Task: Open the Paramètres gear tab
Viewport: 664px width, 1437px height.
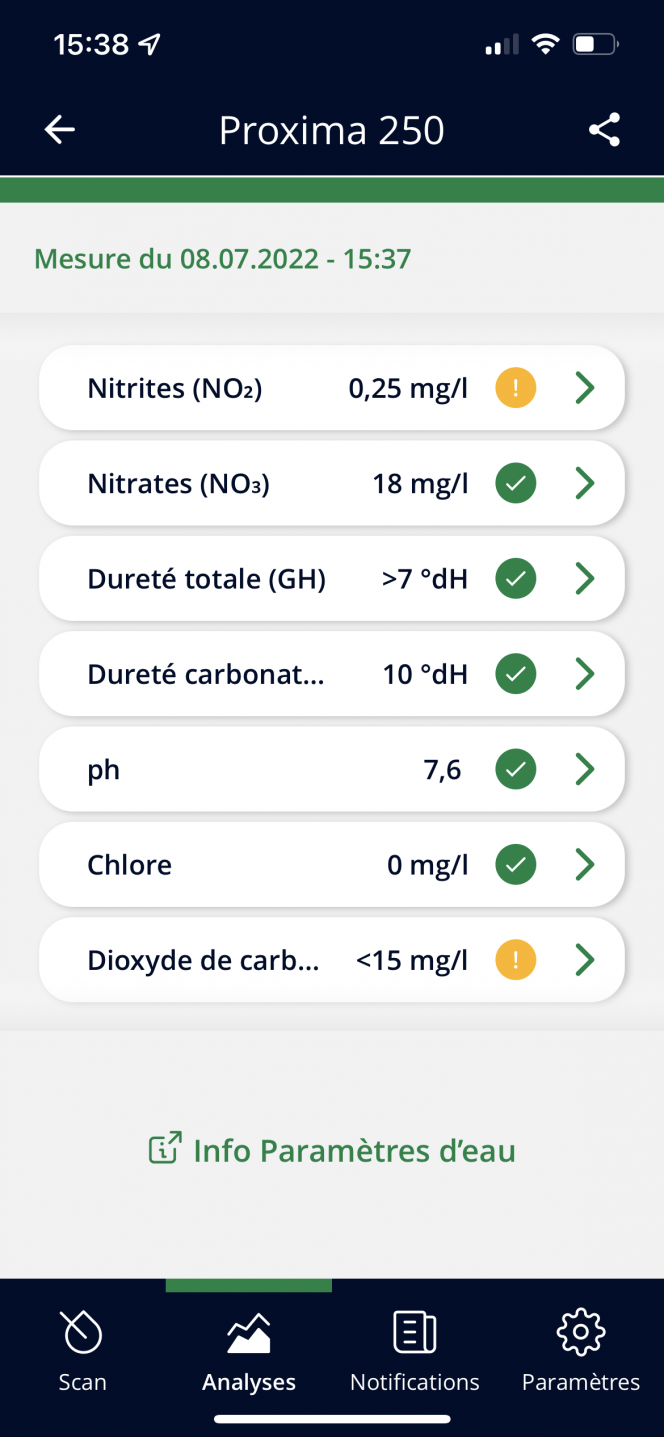Action: pyautogui.click(x=581, y=1352)
